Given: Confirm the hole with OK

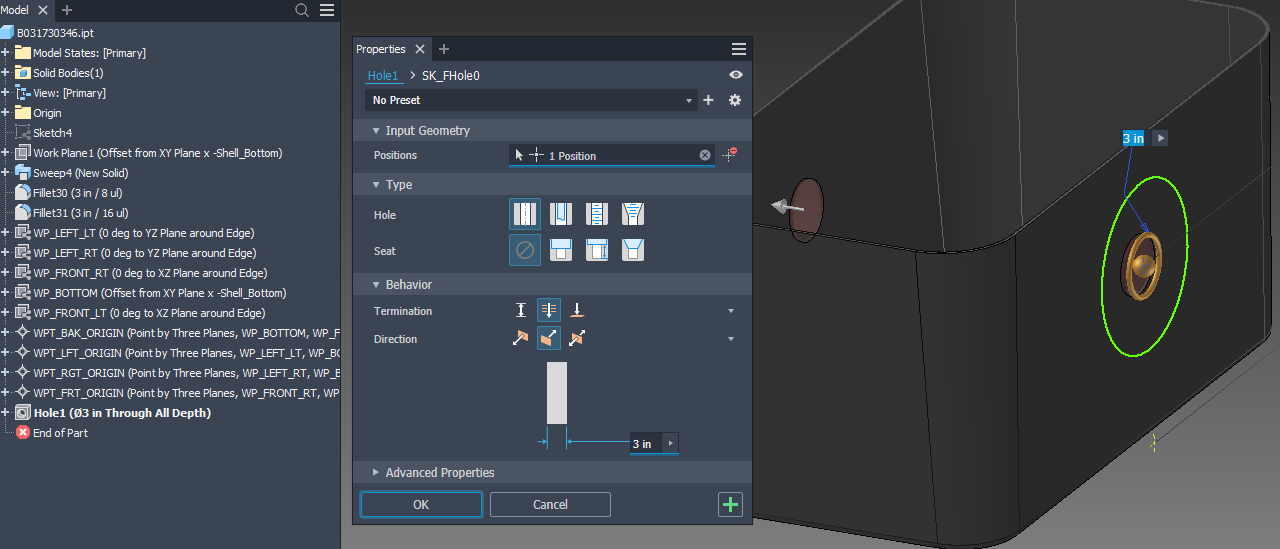Looking at the screenshot, I should point(421,505).
